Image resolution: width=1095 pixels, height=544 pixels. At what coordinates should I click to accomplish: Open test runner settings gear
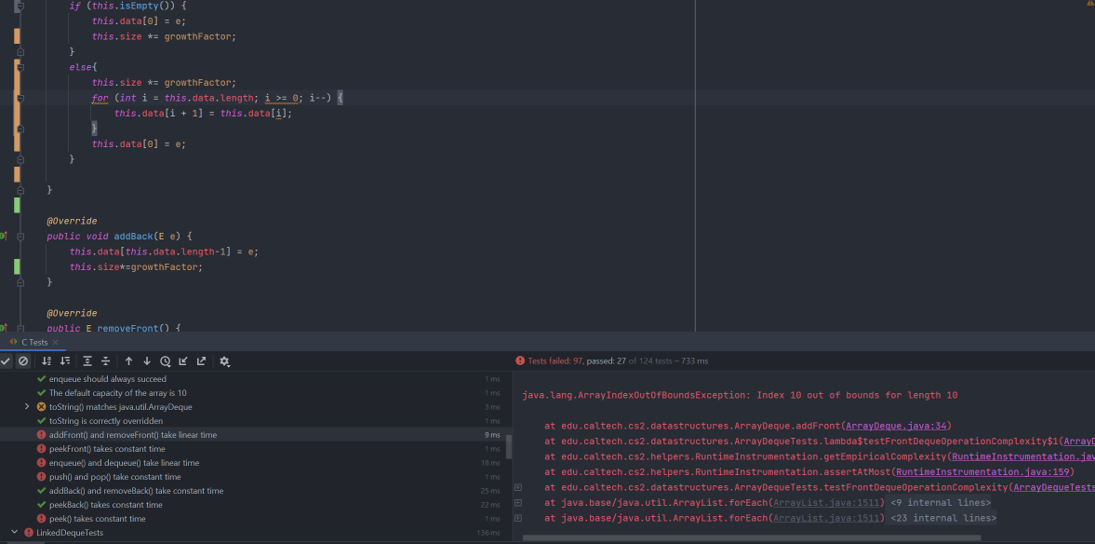(225, 361)
